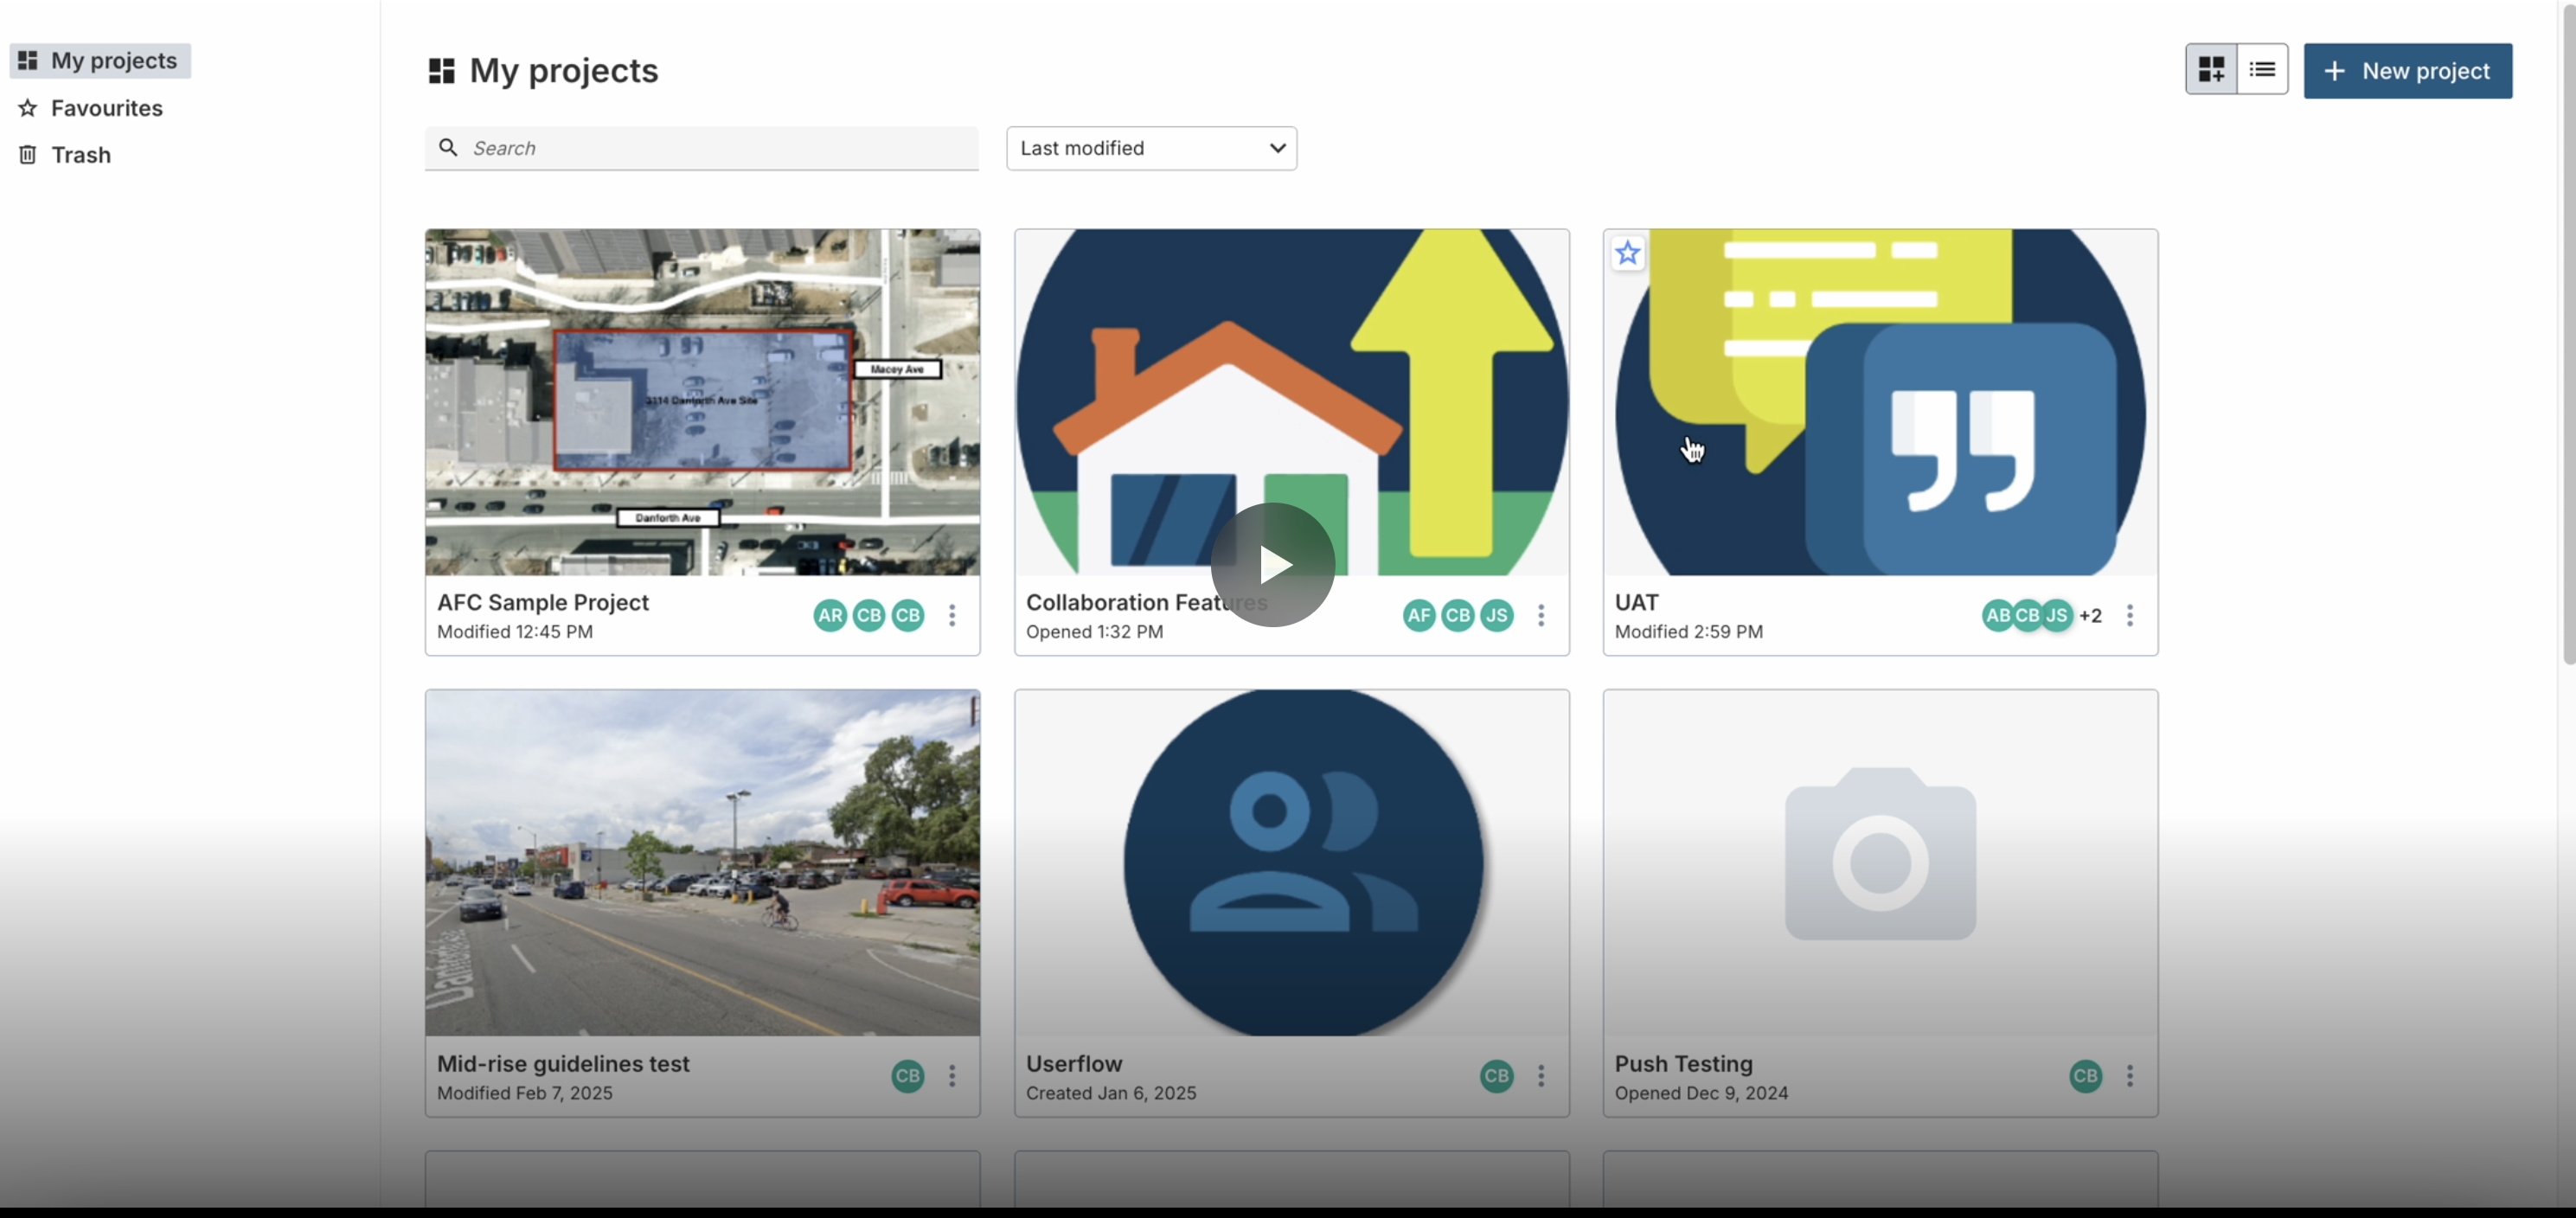Open options menu for AFC Sample Project
The height and width of the screenshot is (1218, 2576).
951,616
